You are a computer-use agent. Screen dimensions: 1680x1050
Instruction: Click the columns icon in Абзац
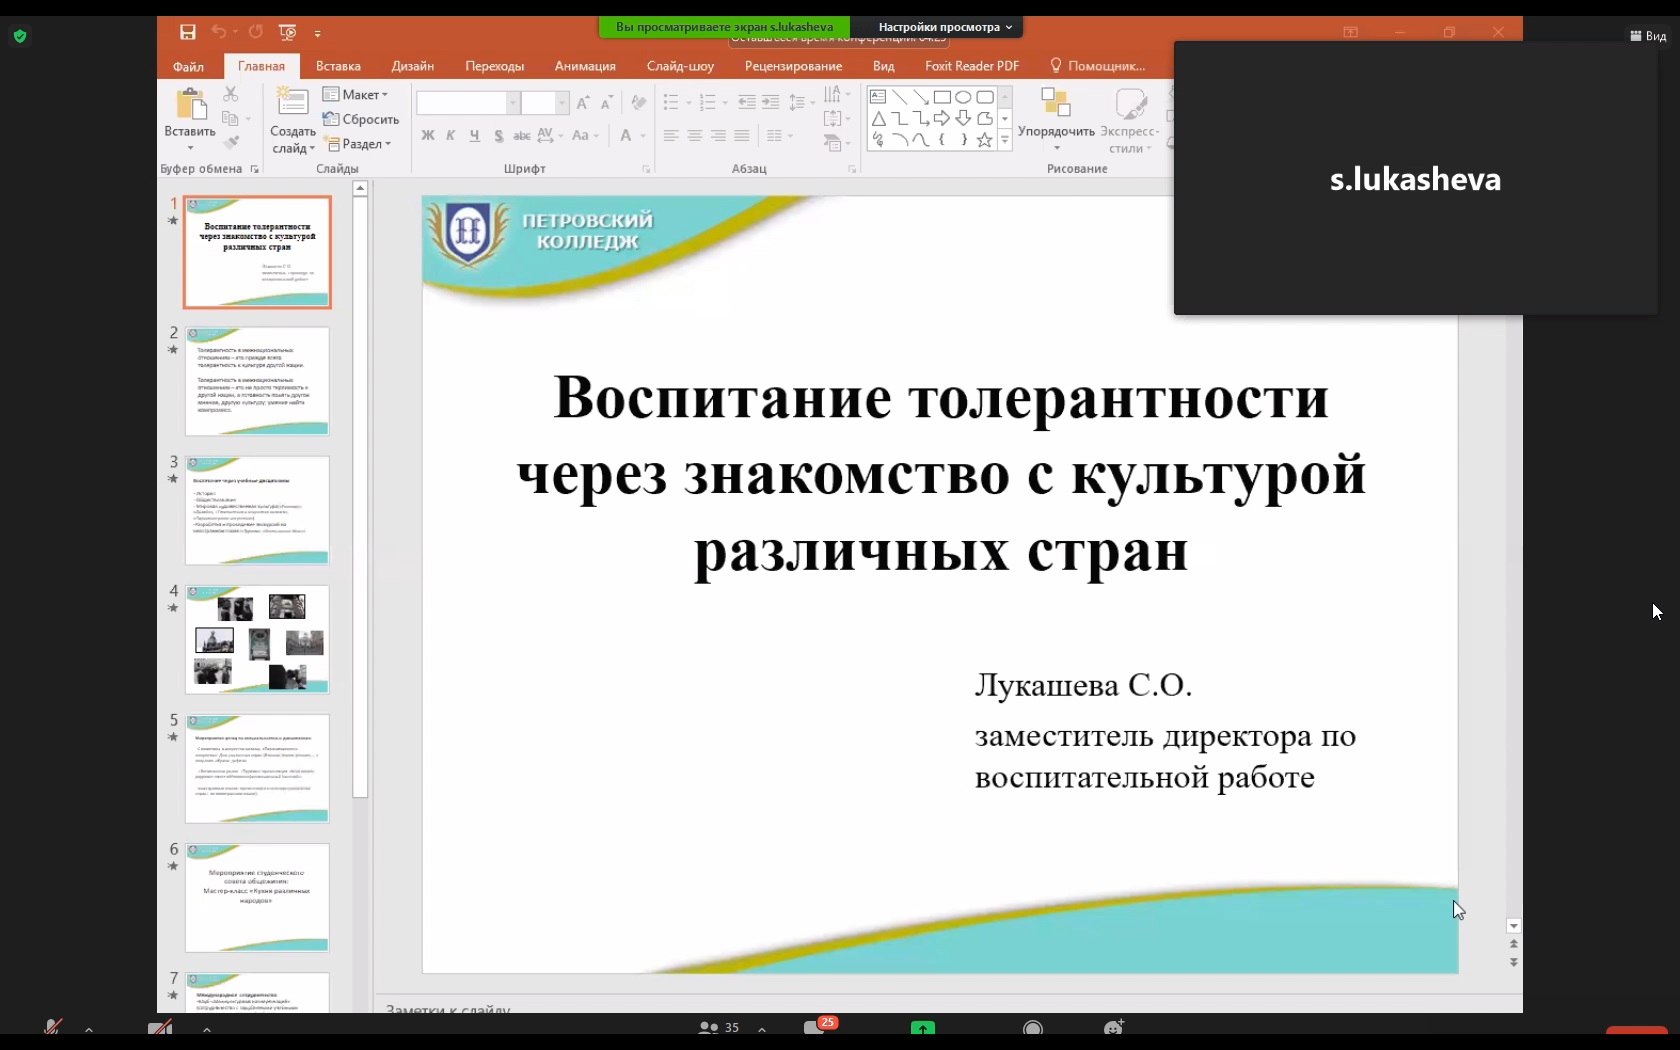pyautogui.click(x=775, y=135)
